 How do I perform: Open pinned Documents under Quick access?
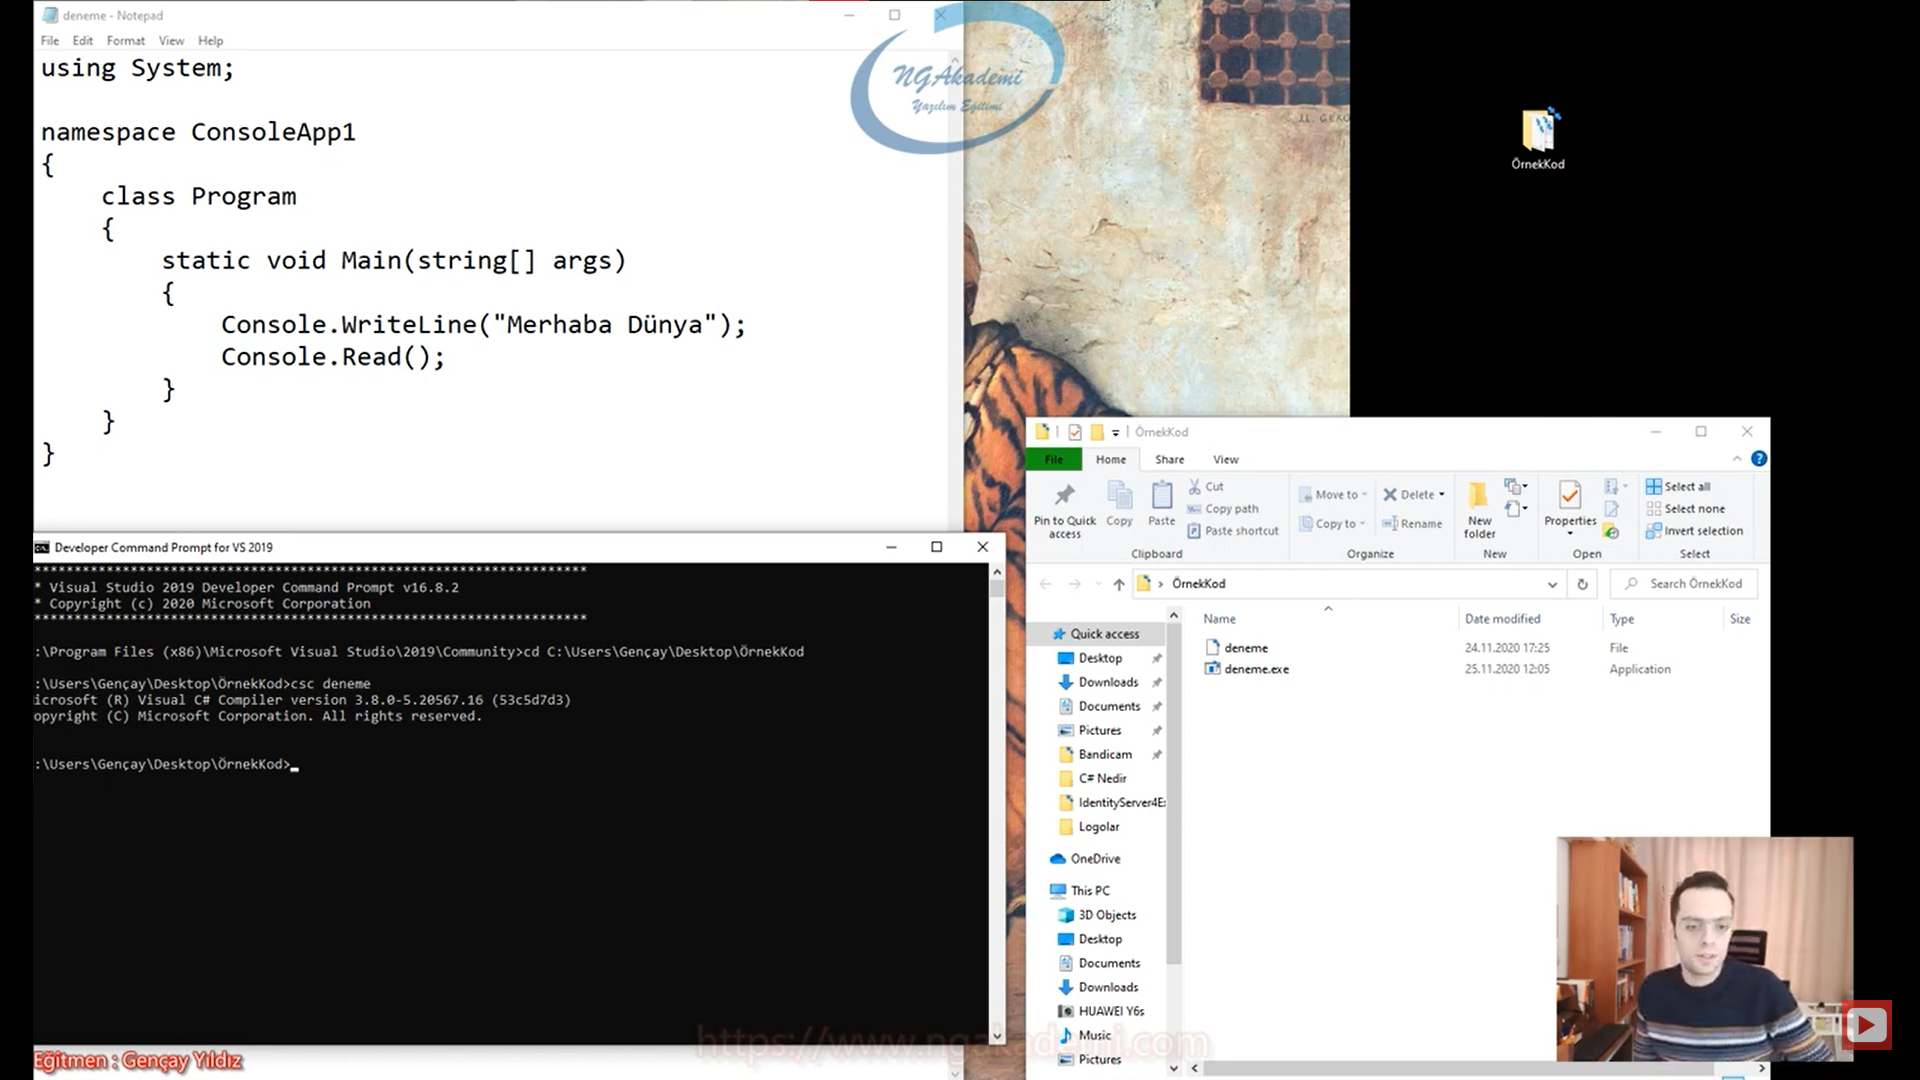pos(1109,706)
